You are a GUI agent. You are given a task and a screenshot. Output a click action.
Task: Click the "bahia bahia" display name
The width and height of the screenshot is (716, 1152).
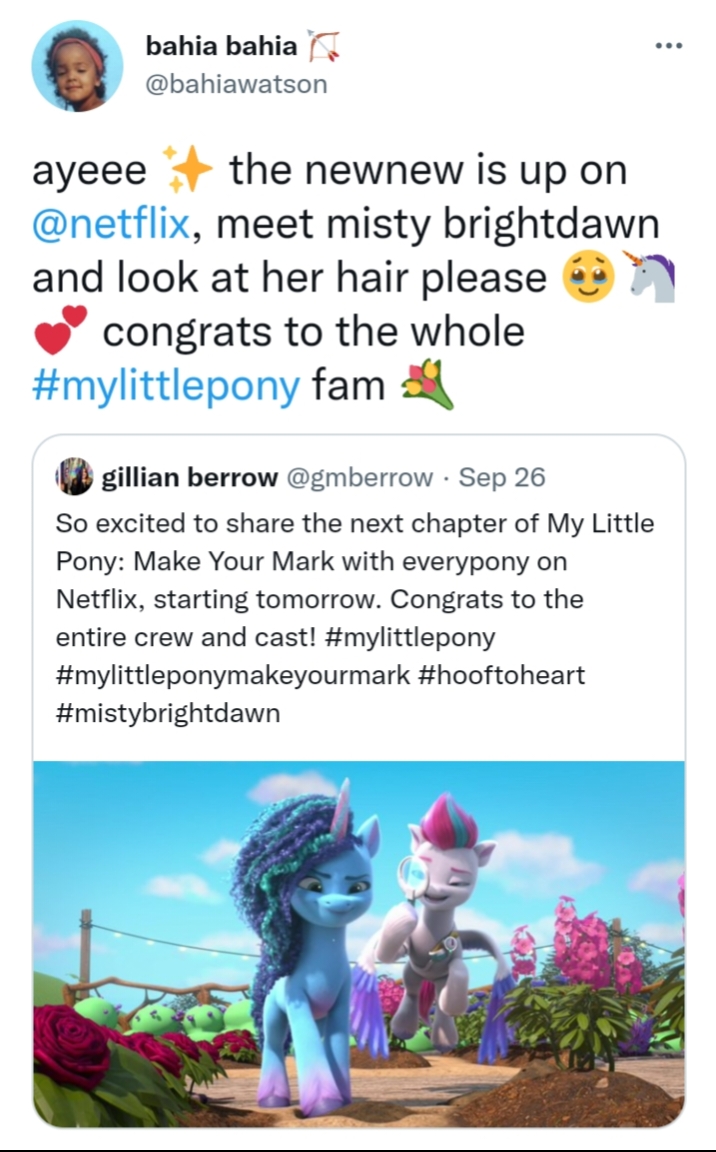(221, 46)
